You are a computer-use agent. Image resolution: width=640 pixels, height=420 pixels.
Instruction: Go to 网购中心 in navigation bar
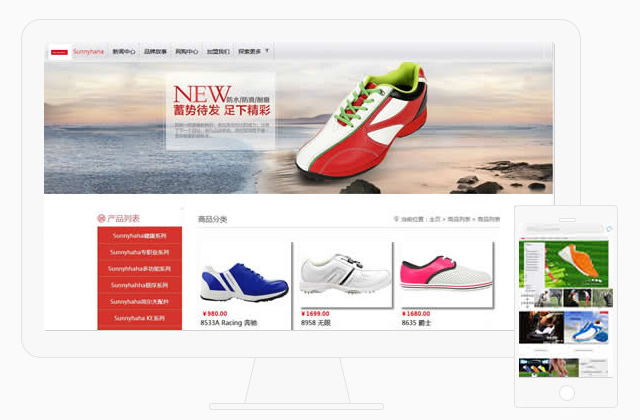click(x=186, y=51)
